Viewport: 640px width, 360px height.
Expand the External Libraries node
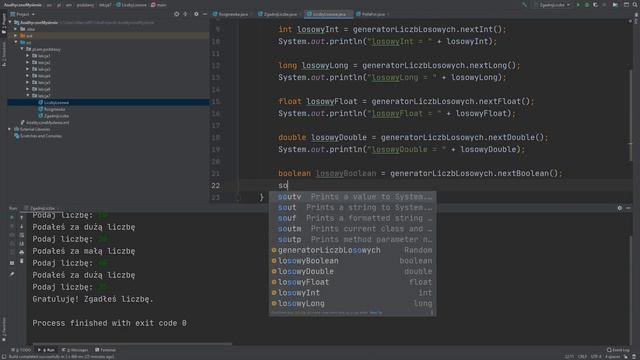[x=9, y=129]
